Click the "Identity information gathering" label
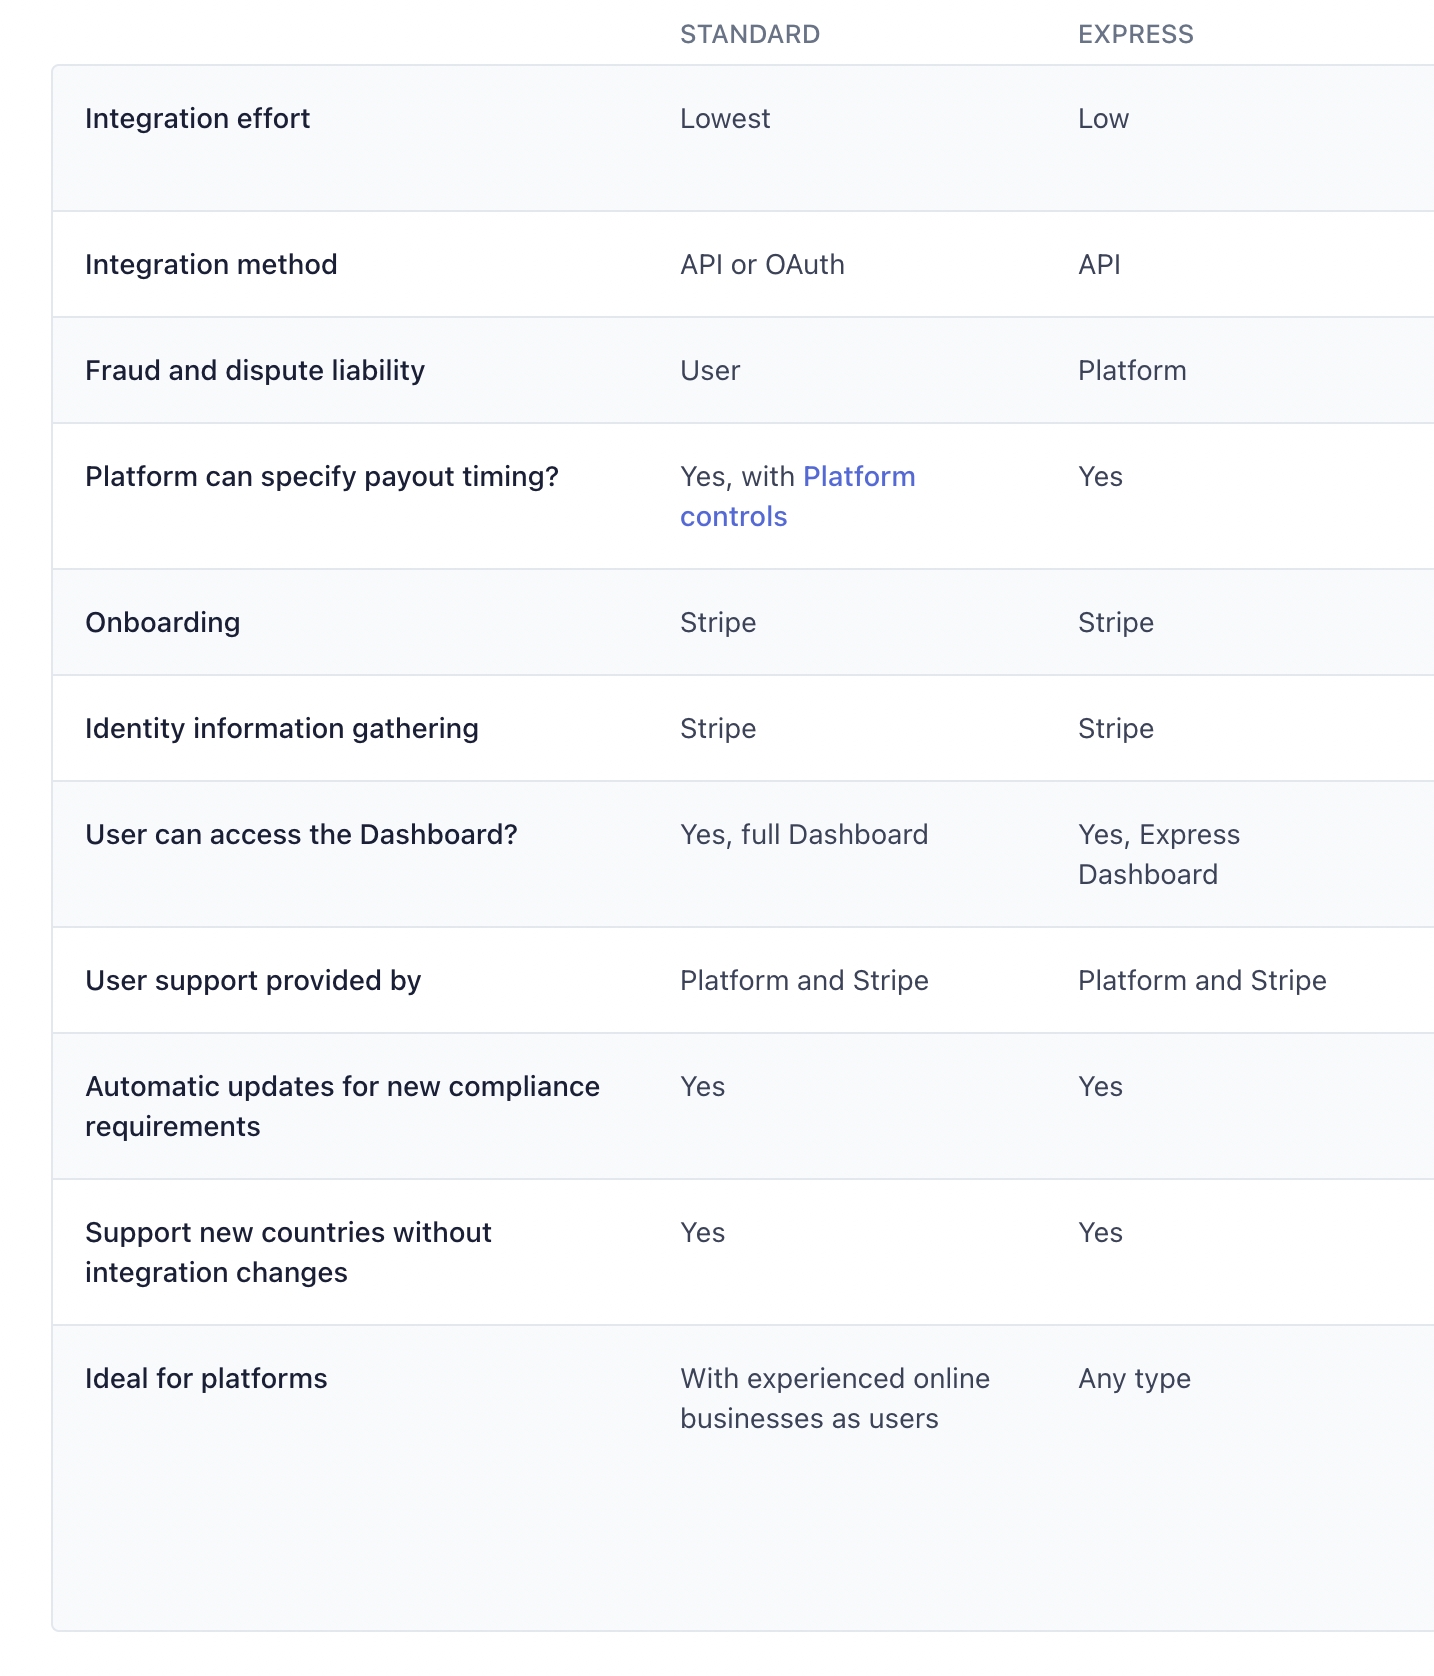The height and width of the screenshot is (1676, 1434). [x=282, y=729]
